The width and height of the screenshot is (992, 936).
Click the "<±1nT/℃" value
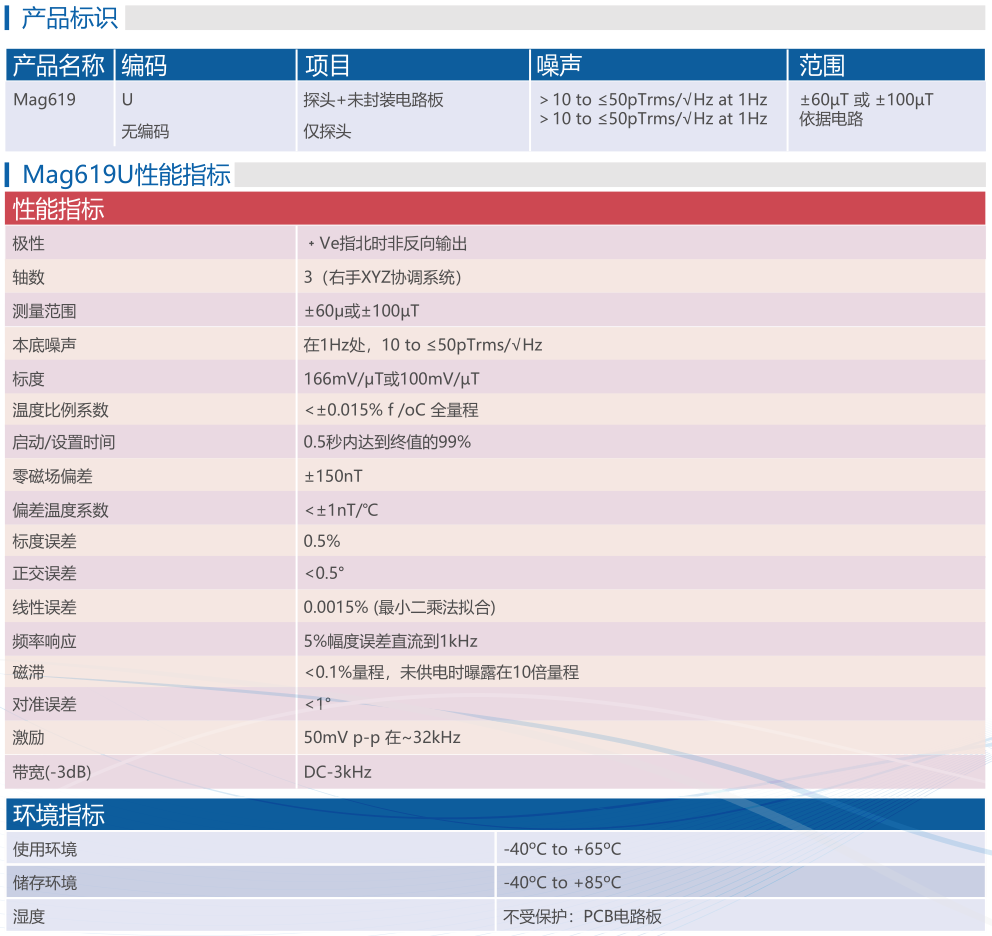click(341, 510)
